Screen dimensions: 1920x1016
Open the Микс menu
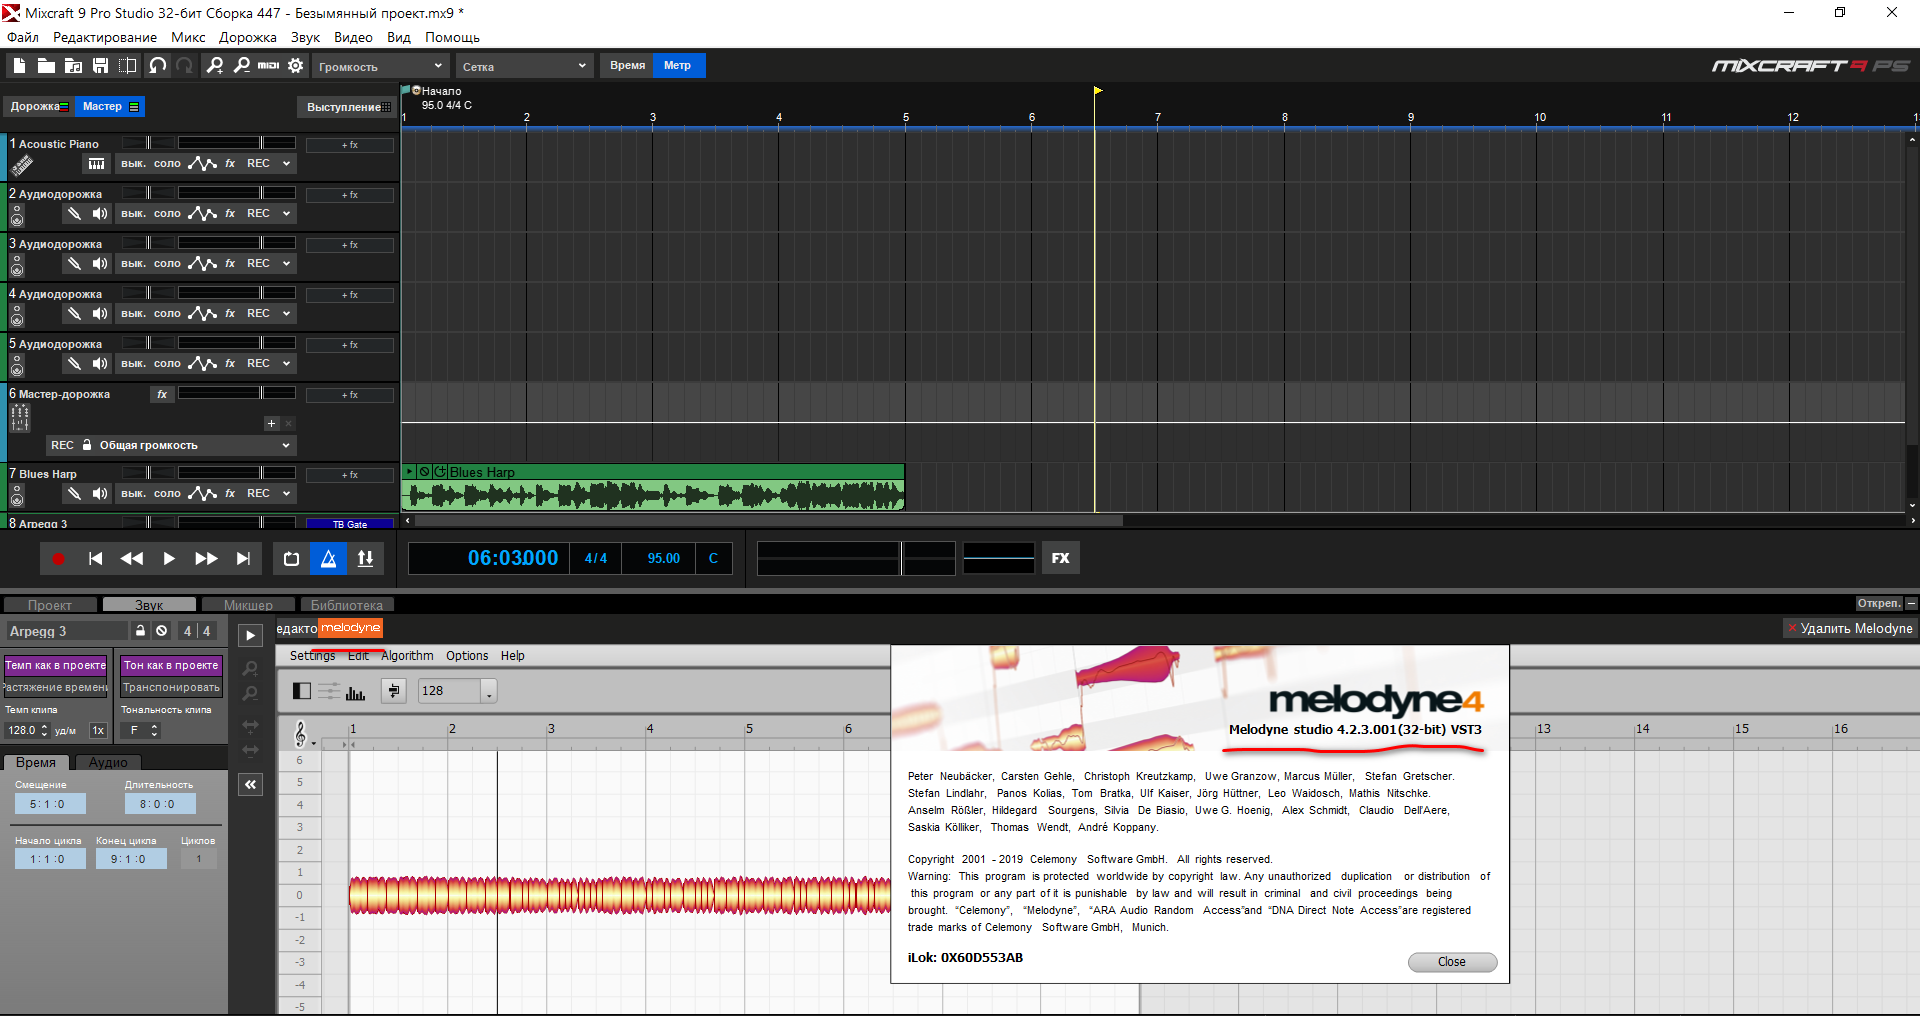coord(188,37)
